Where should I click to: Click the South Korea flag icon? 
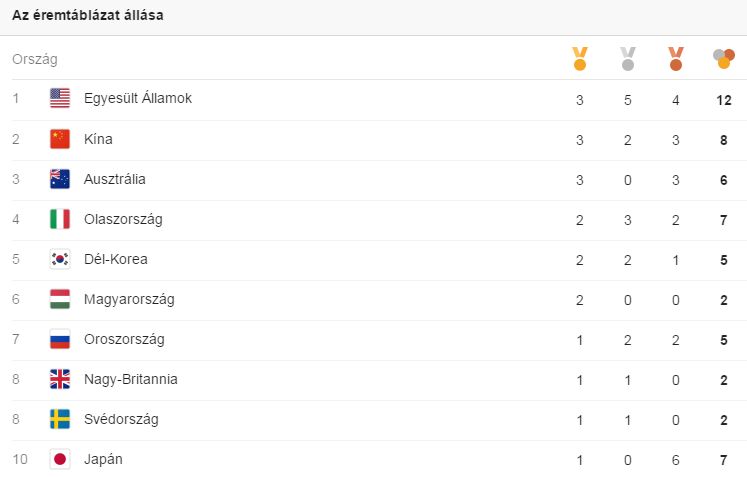point(60,259)
